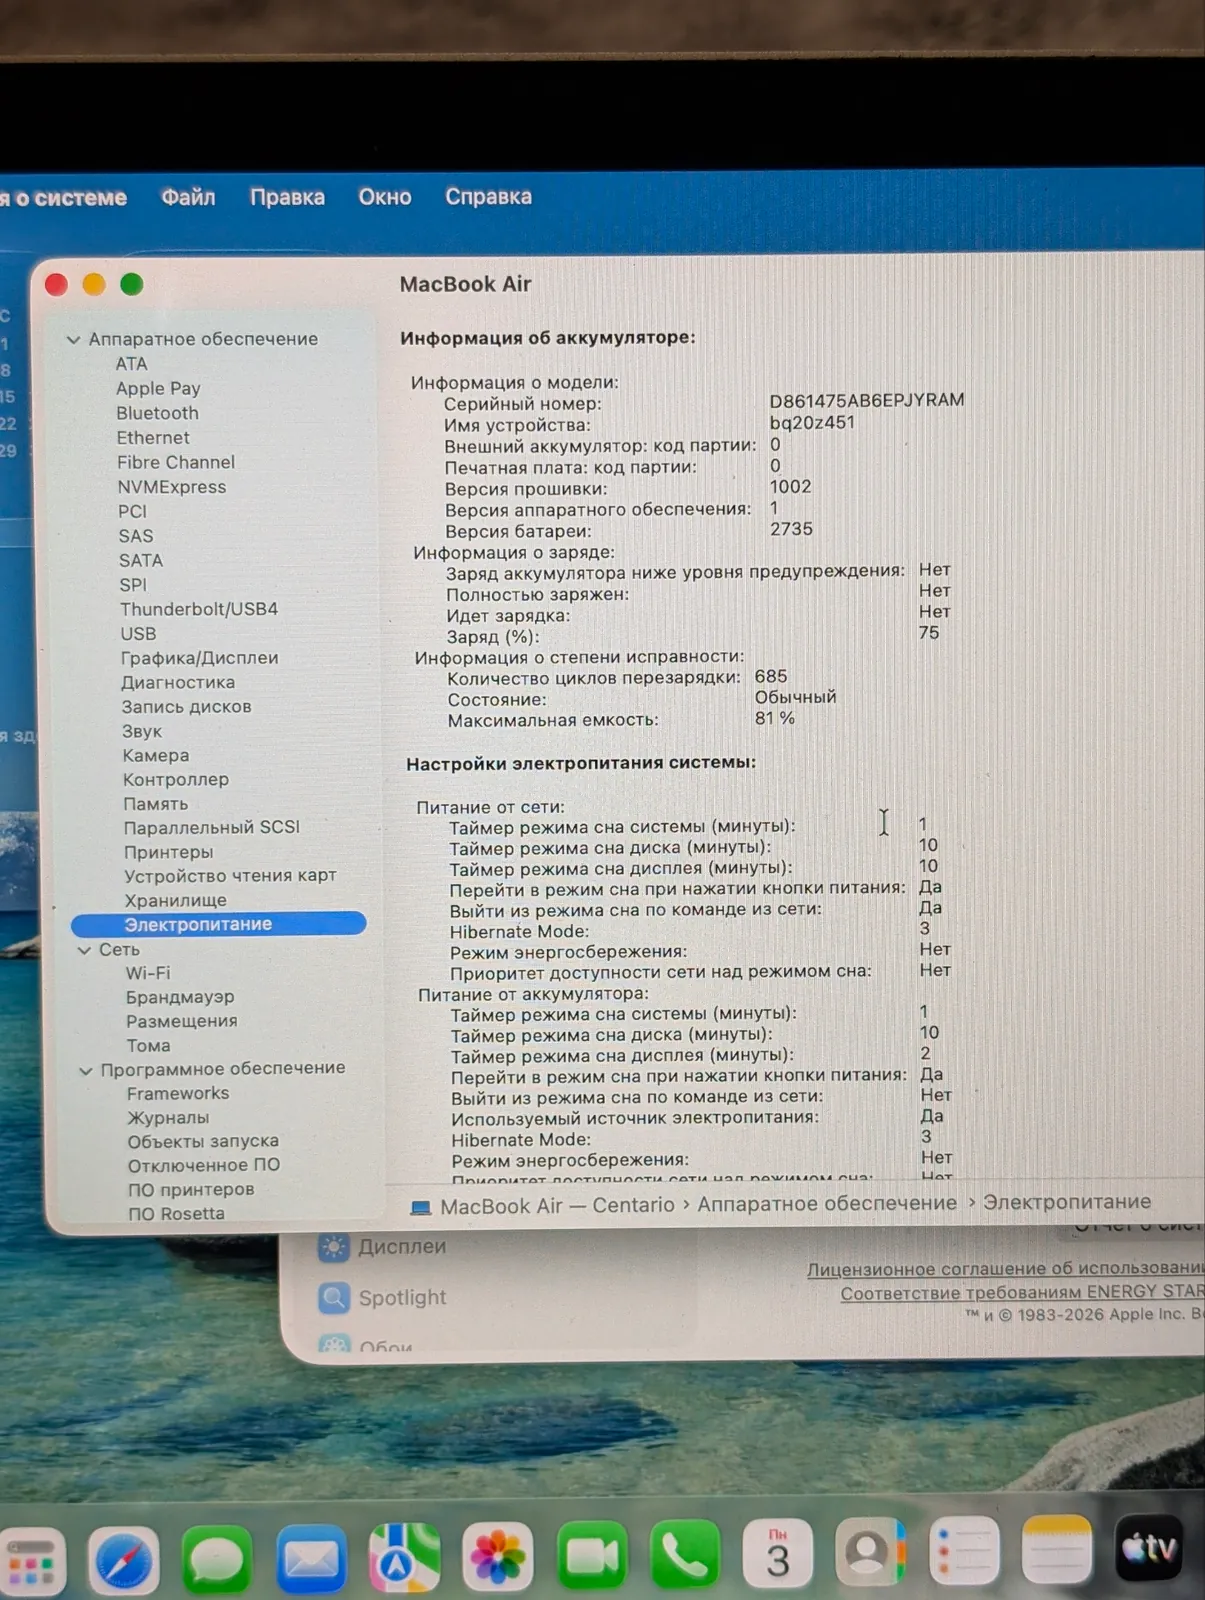Open Safari from the Dock
1205x1600 pixels.
[x=124, y=1560]
